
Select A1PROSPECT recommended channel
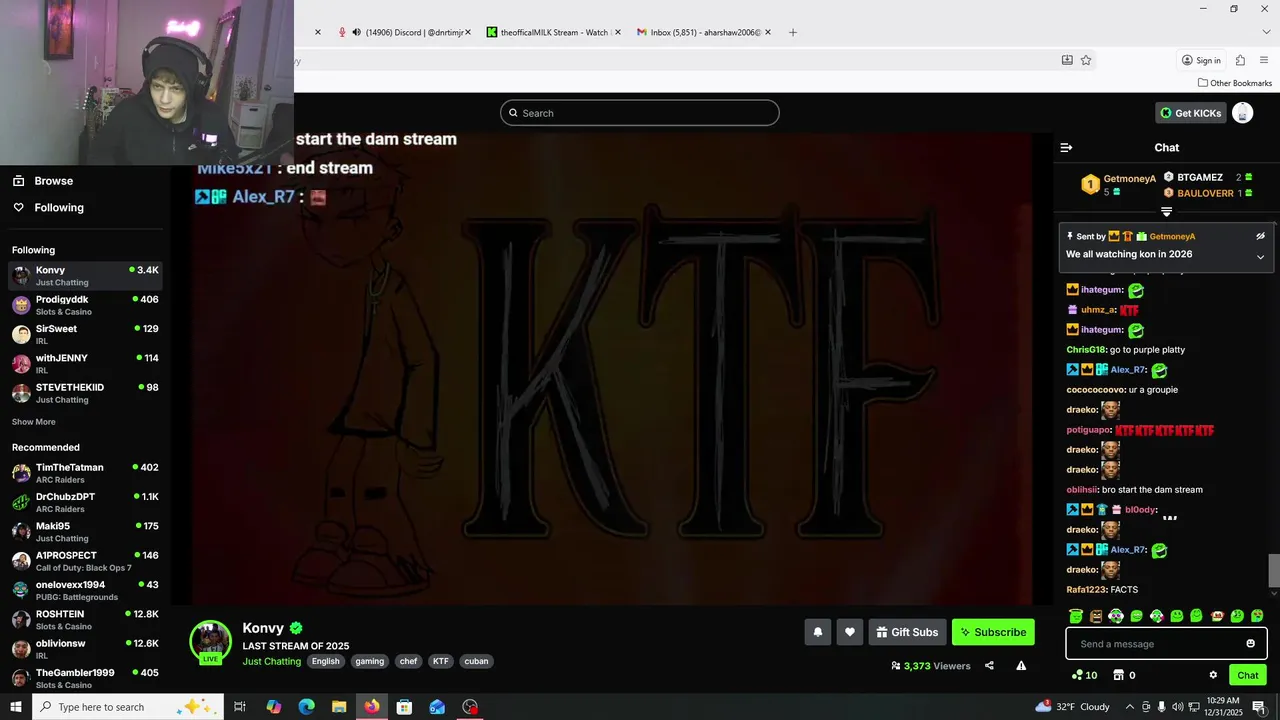(85, 561)
